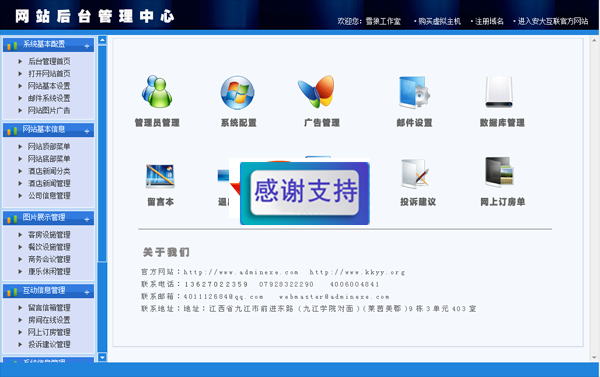Image resolution: width=600 pixels, height=377 pixels.
Task: Toggle the 图片展示管理 section header
Action: (49, 218)
